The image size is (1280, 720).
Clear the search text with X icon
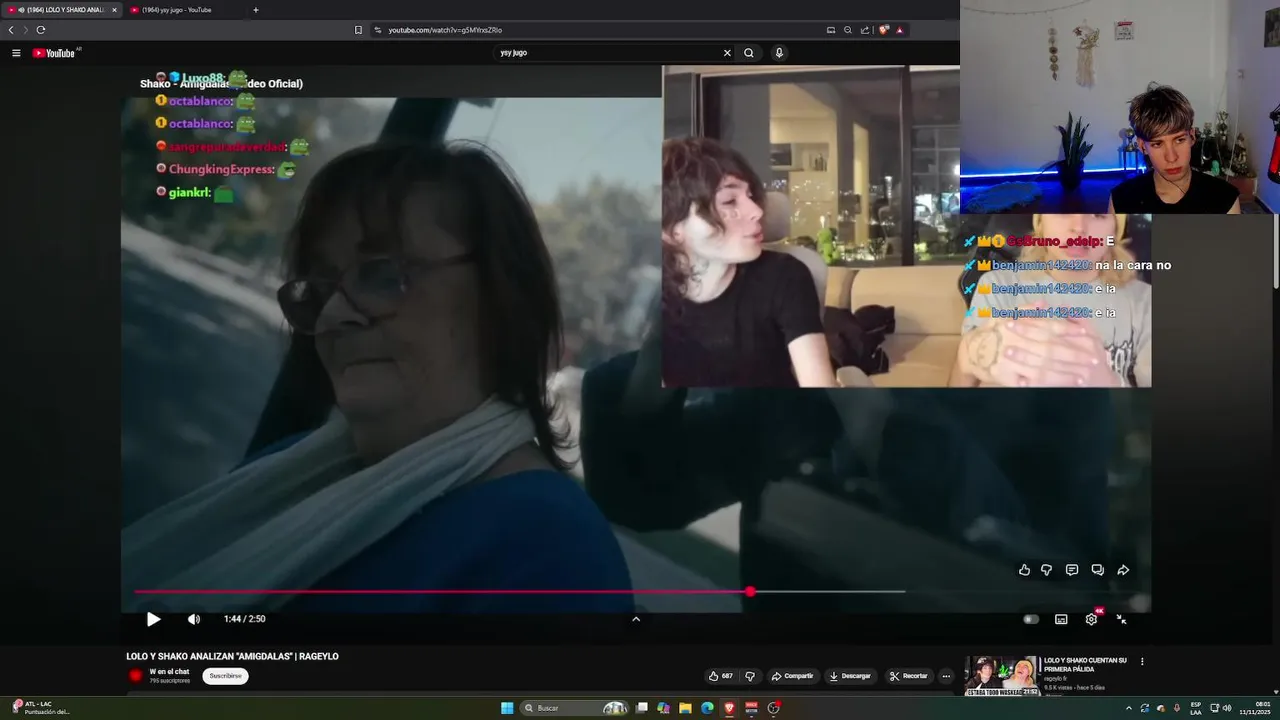727,53
